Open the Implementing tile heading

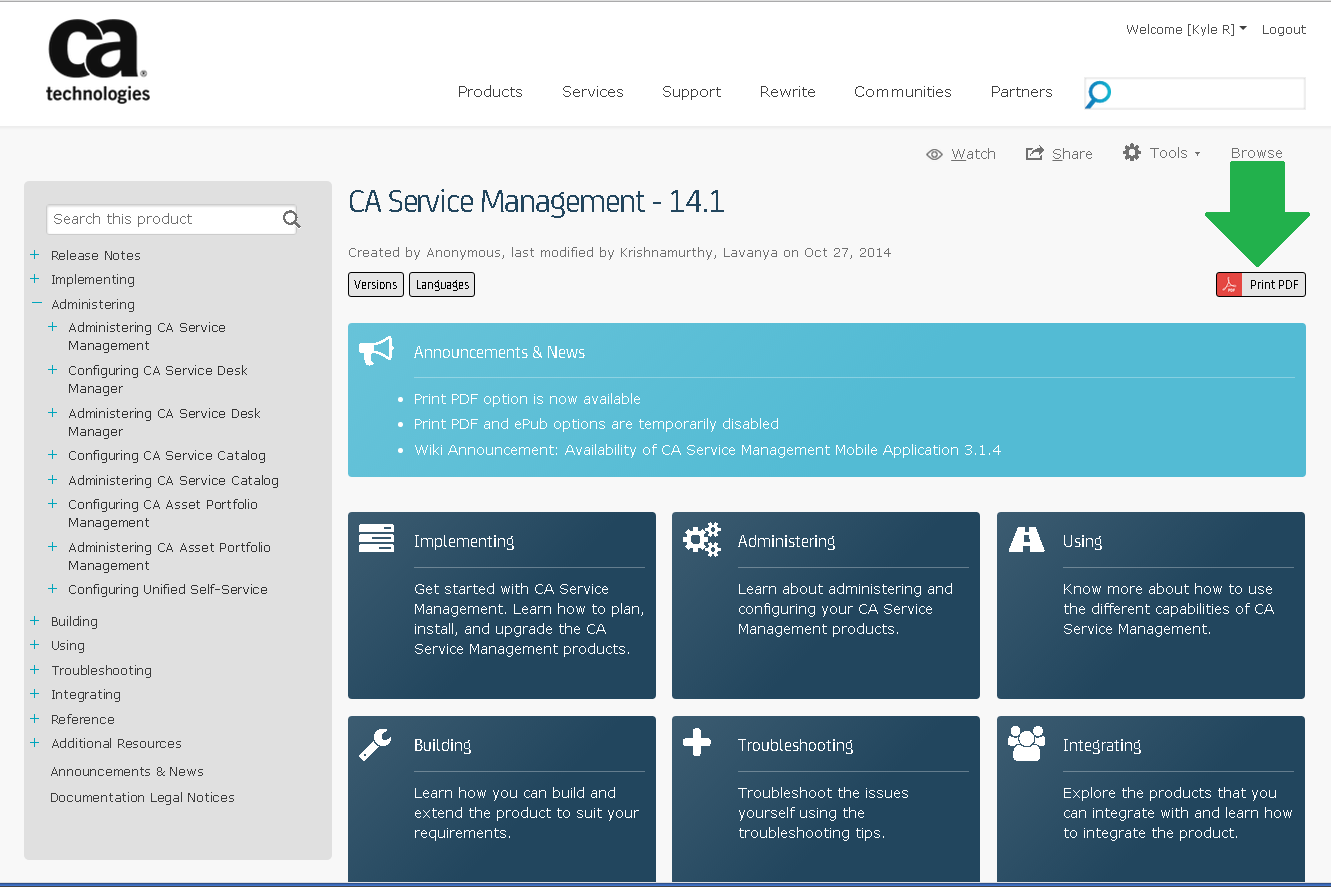coord(464,541)
